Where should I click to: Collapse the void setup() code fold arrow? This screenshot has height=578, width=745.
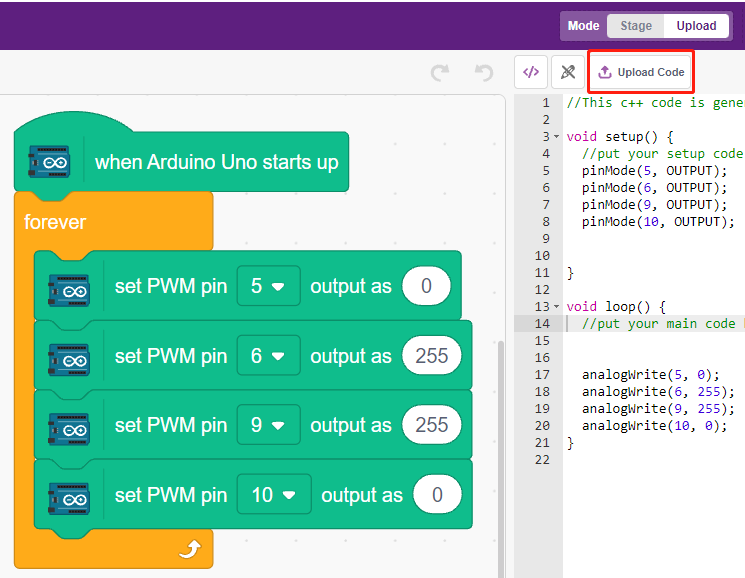pyautogui.click(x=556, y=137)
